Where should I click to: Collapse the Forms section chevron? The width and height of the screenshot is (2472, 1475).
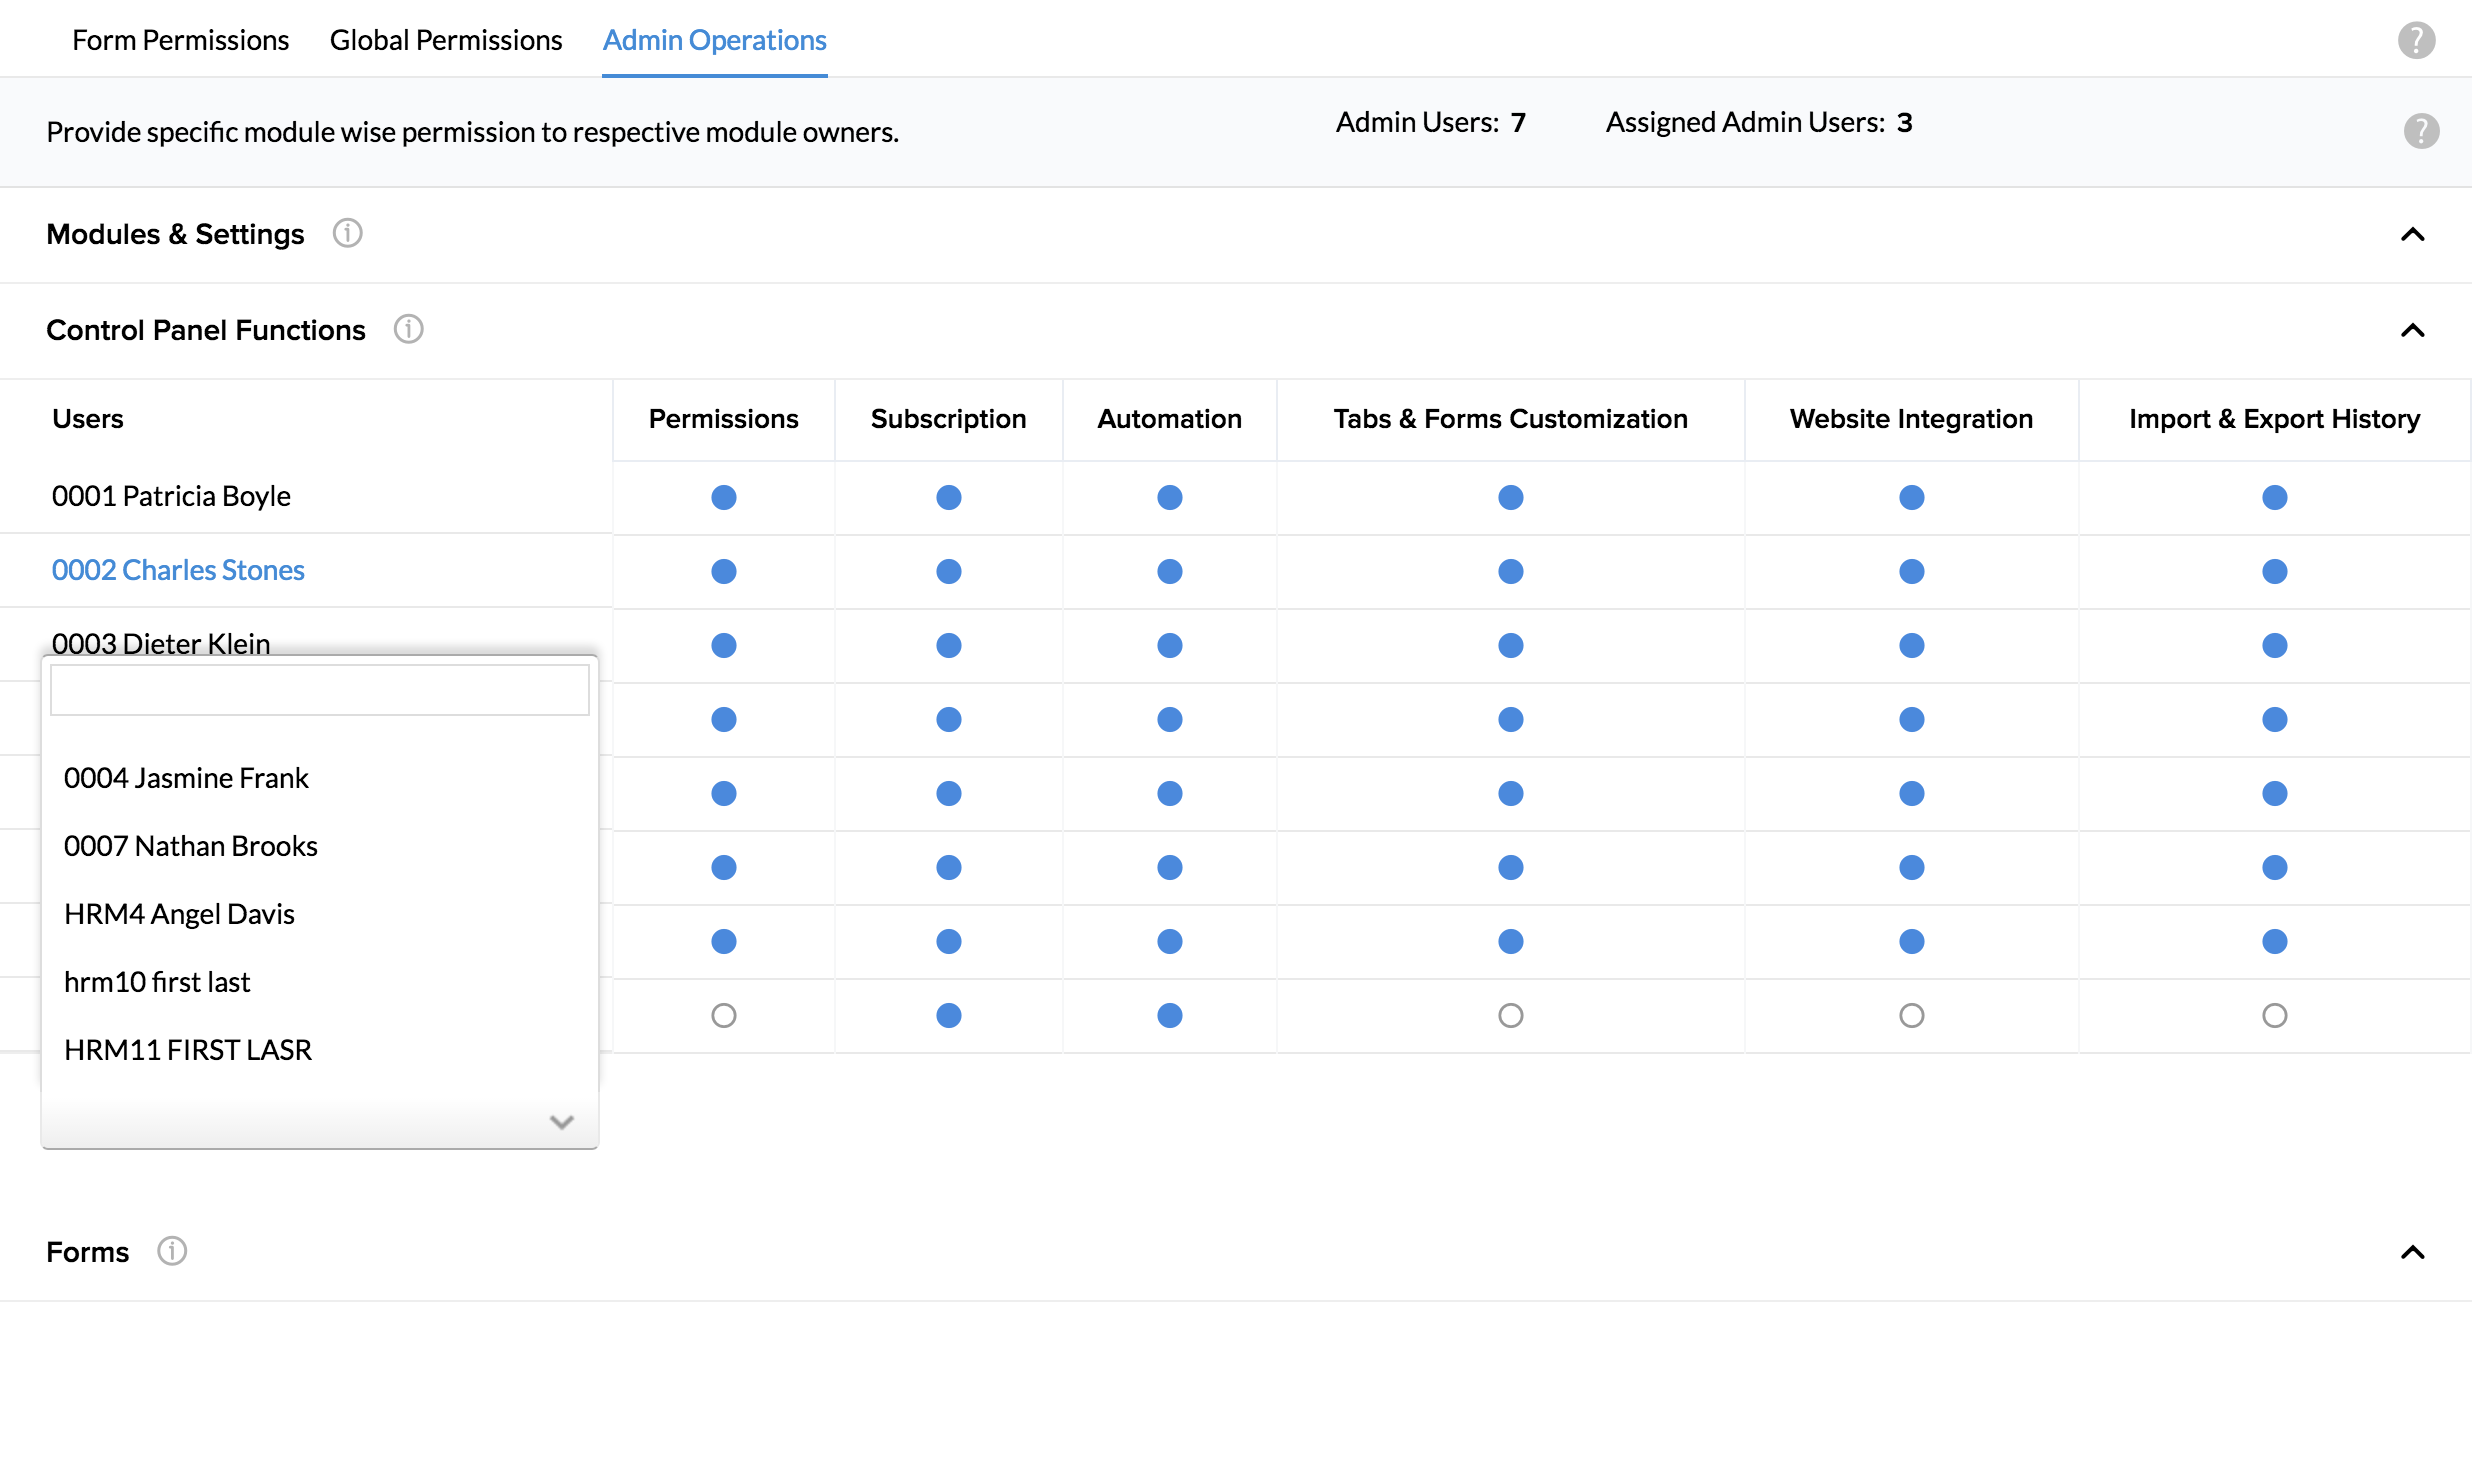point(2412,1252)
